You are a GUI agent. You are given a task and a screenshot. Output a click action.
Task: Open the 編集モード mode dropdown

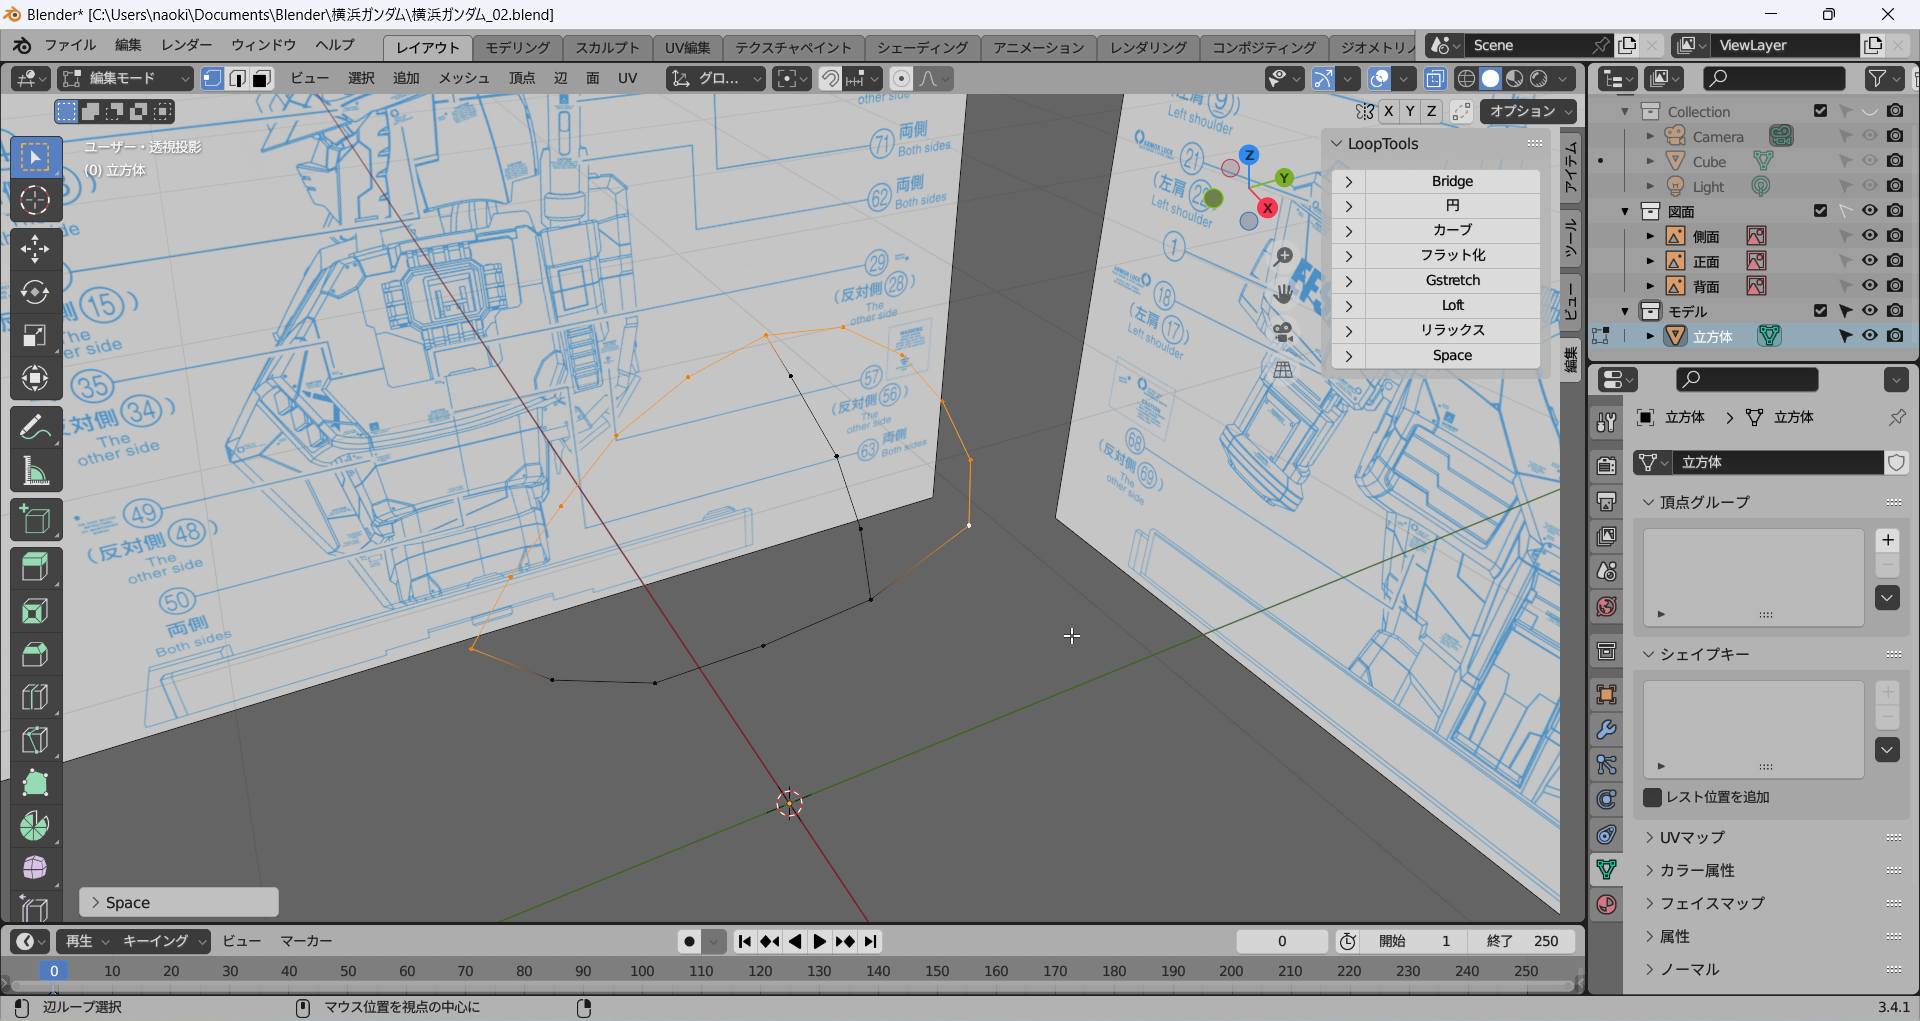tap(125, 79)
